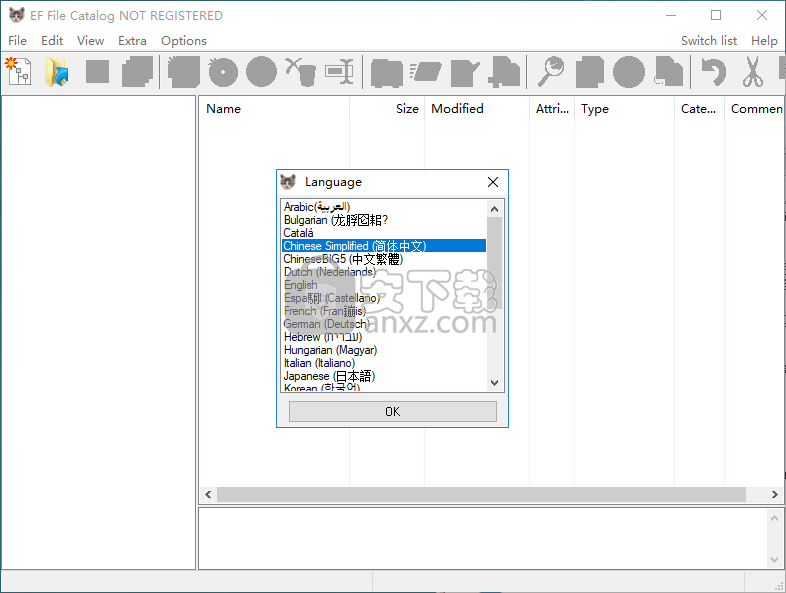This screenshot has height=593, width=786.
Task: Maximize the EF File Catalog window
Action: point(716,16)
